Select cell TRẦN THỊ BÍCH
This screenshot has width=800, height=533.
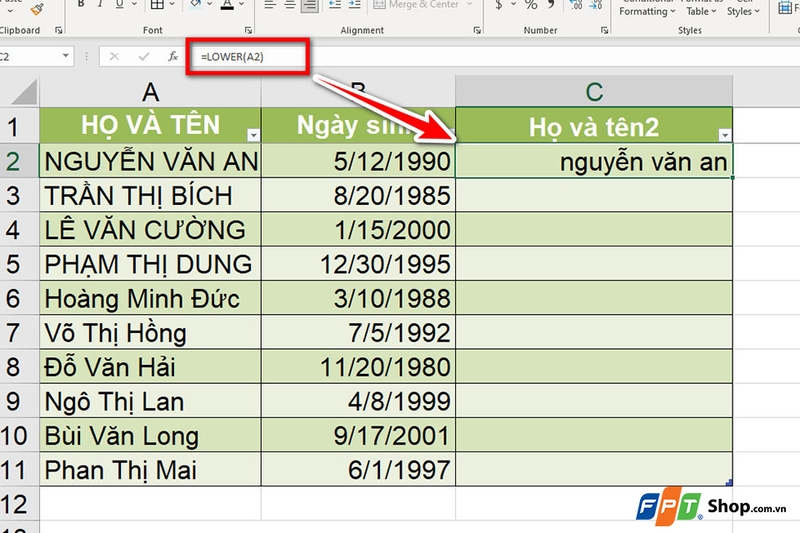pyautogui.click(x=151, y=195)
